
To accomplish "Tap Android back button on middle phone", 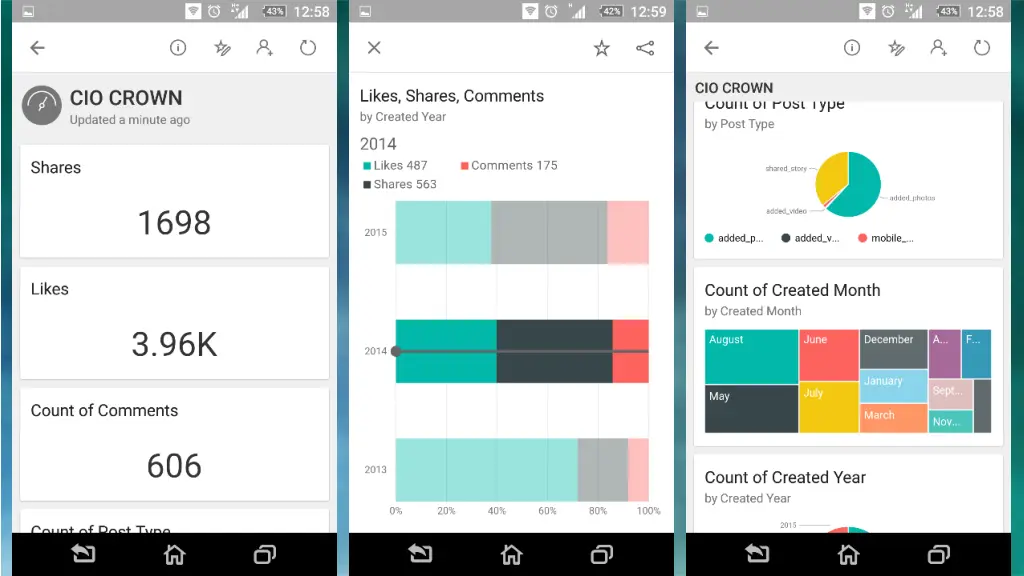I will 421,554.
